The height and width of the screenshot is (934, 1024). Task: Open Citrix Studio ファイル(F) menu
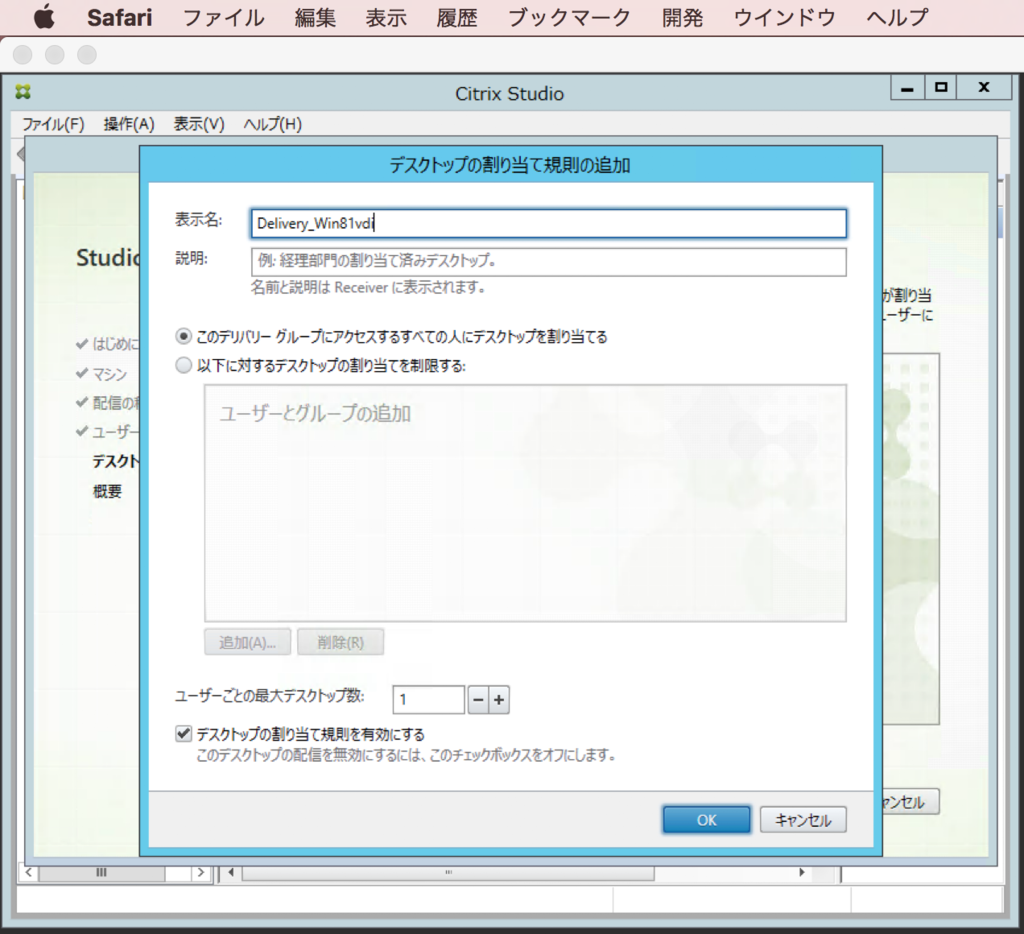54,124
